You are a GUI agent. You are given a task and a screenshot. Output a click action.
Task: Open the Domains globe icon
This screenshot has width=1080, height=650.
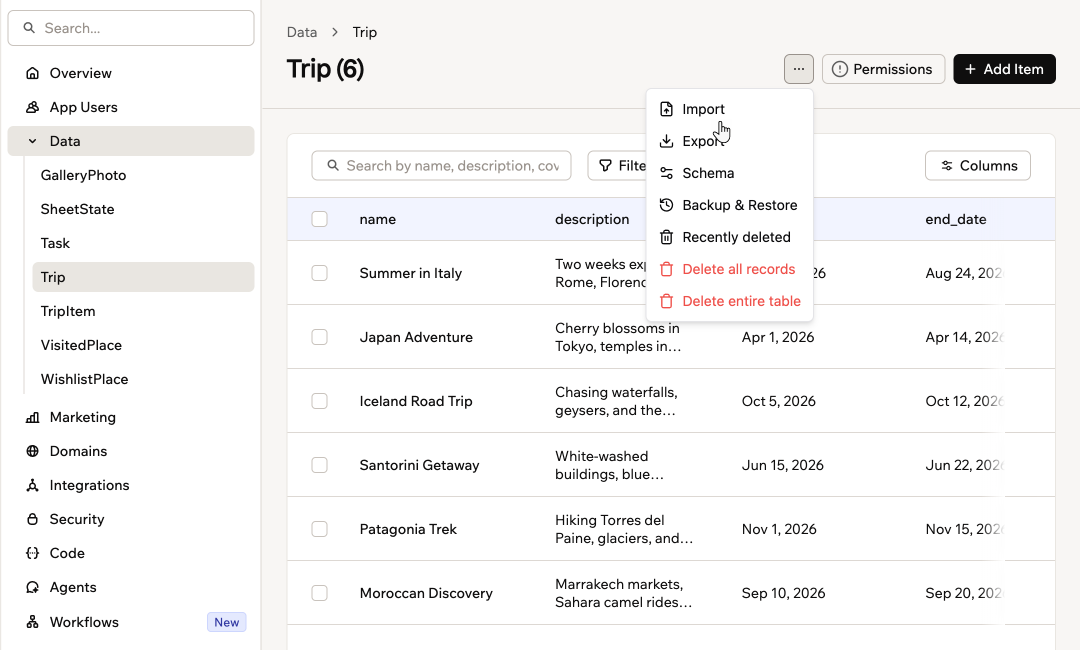pos(32,452)
